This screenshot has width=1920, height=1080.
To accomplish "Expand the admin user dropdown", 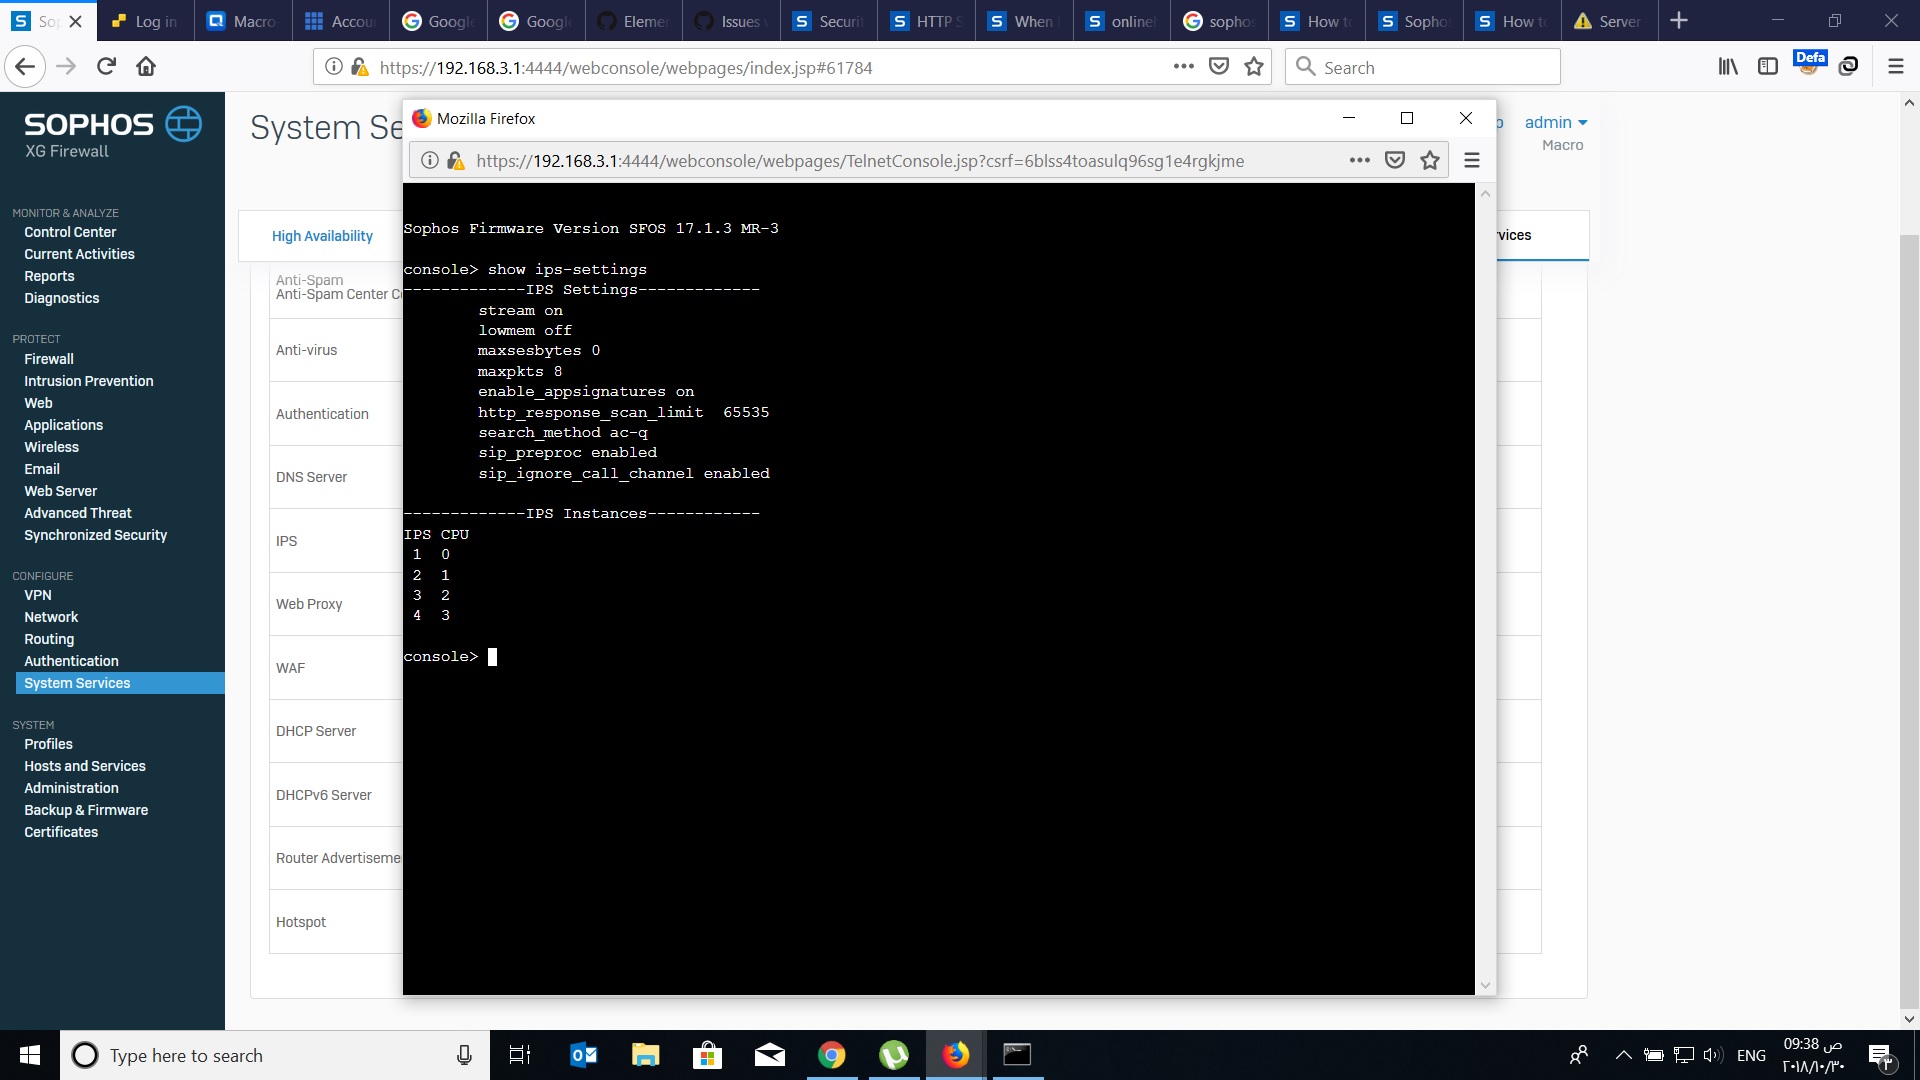I will click(x=1555, y=122).
